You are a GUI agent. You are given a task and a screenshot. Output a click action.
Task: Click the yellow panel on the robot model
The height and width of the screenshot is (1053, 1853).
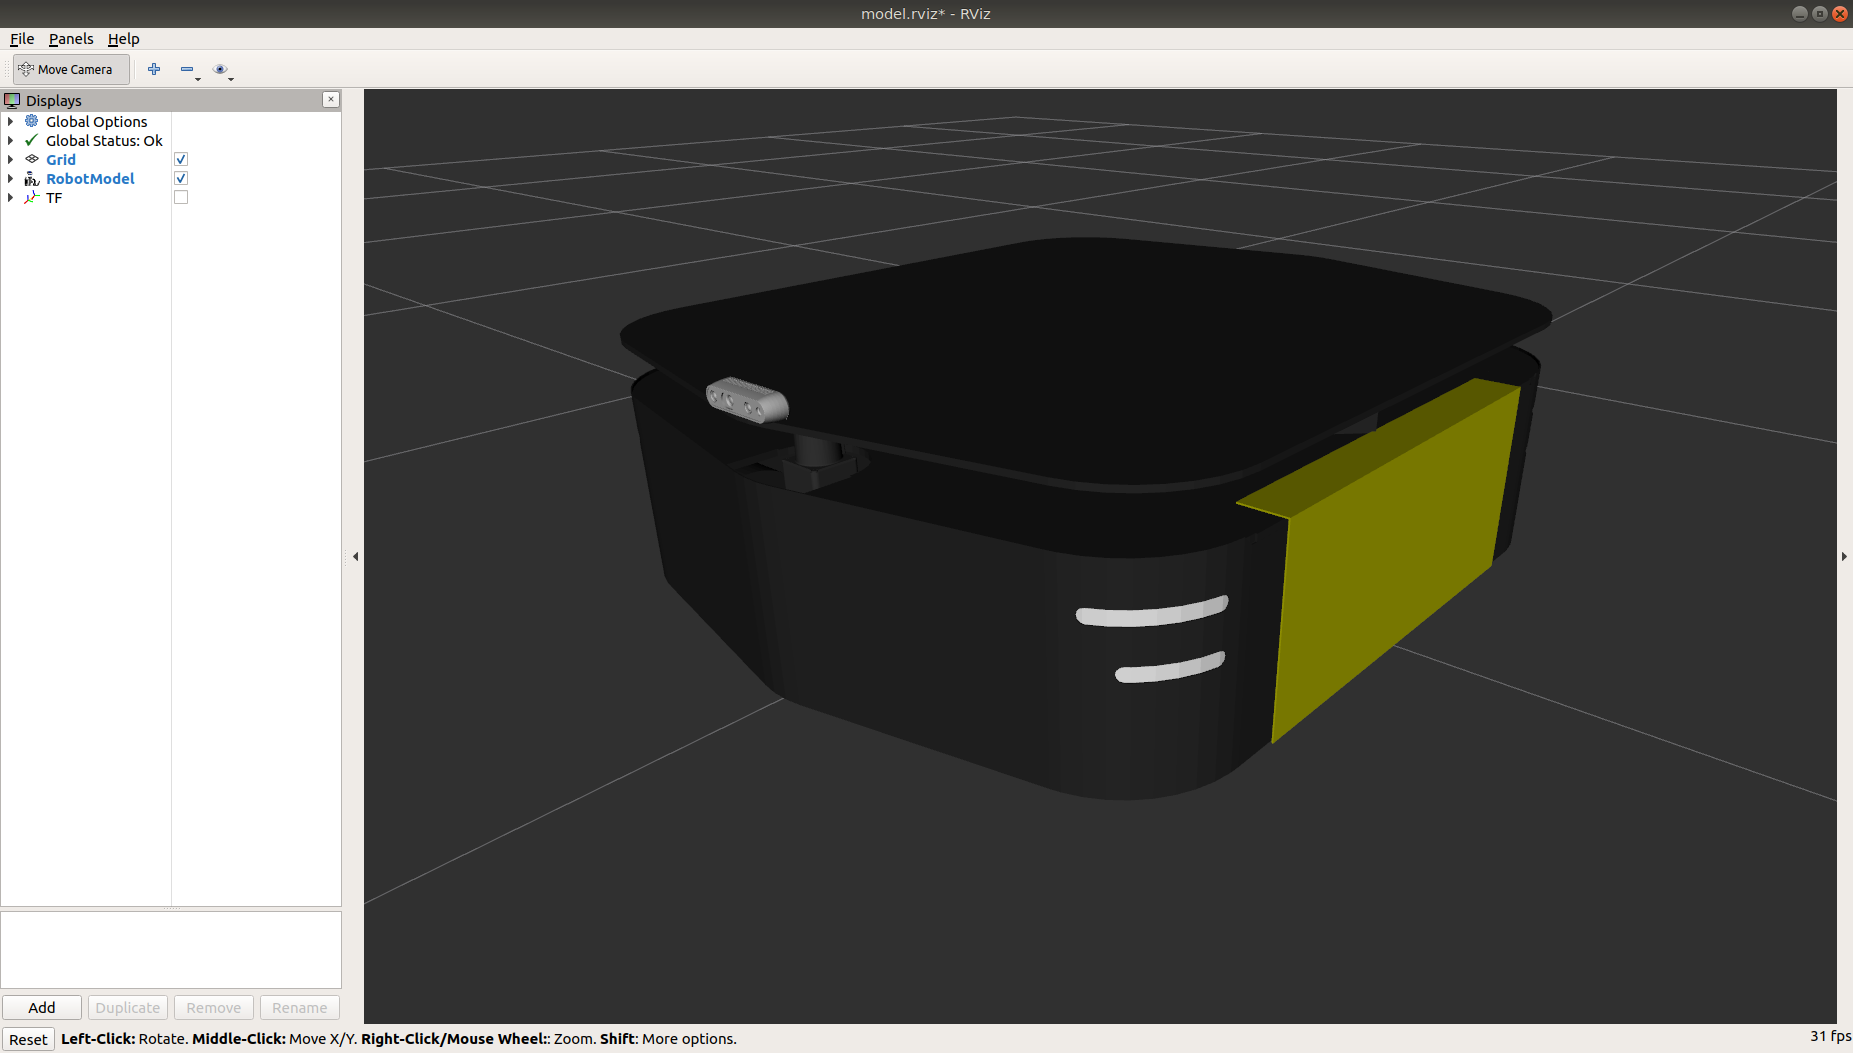click(x=1390, y=560)
